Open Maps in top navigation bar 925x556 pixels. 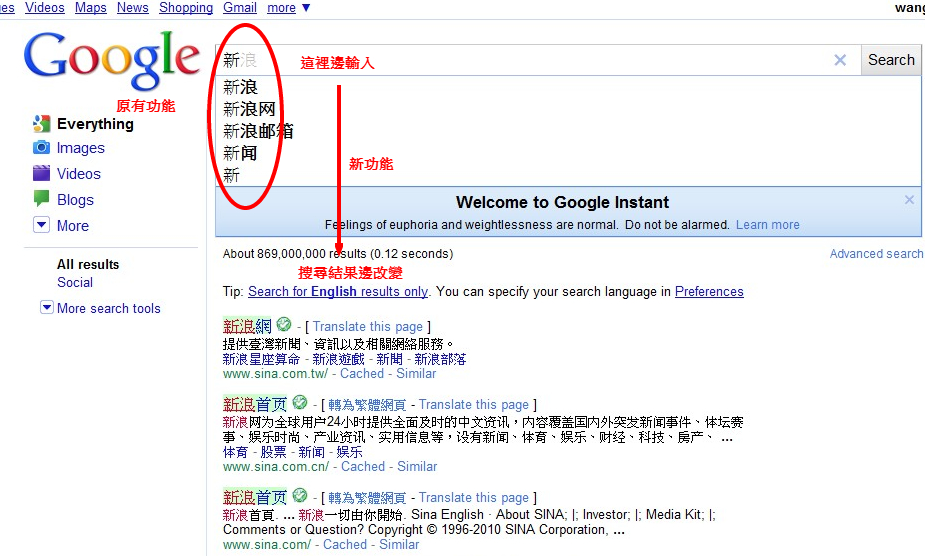91,8
